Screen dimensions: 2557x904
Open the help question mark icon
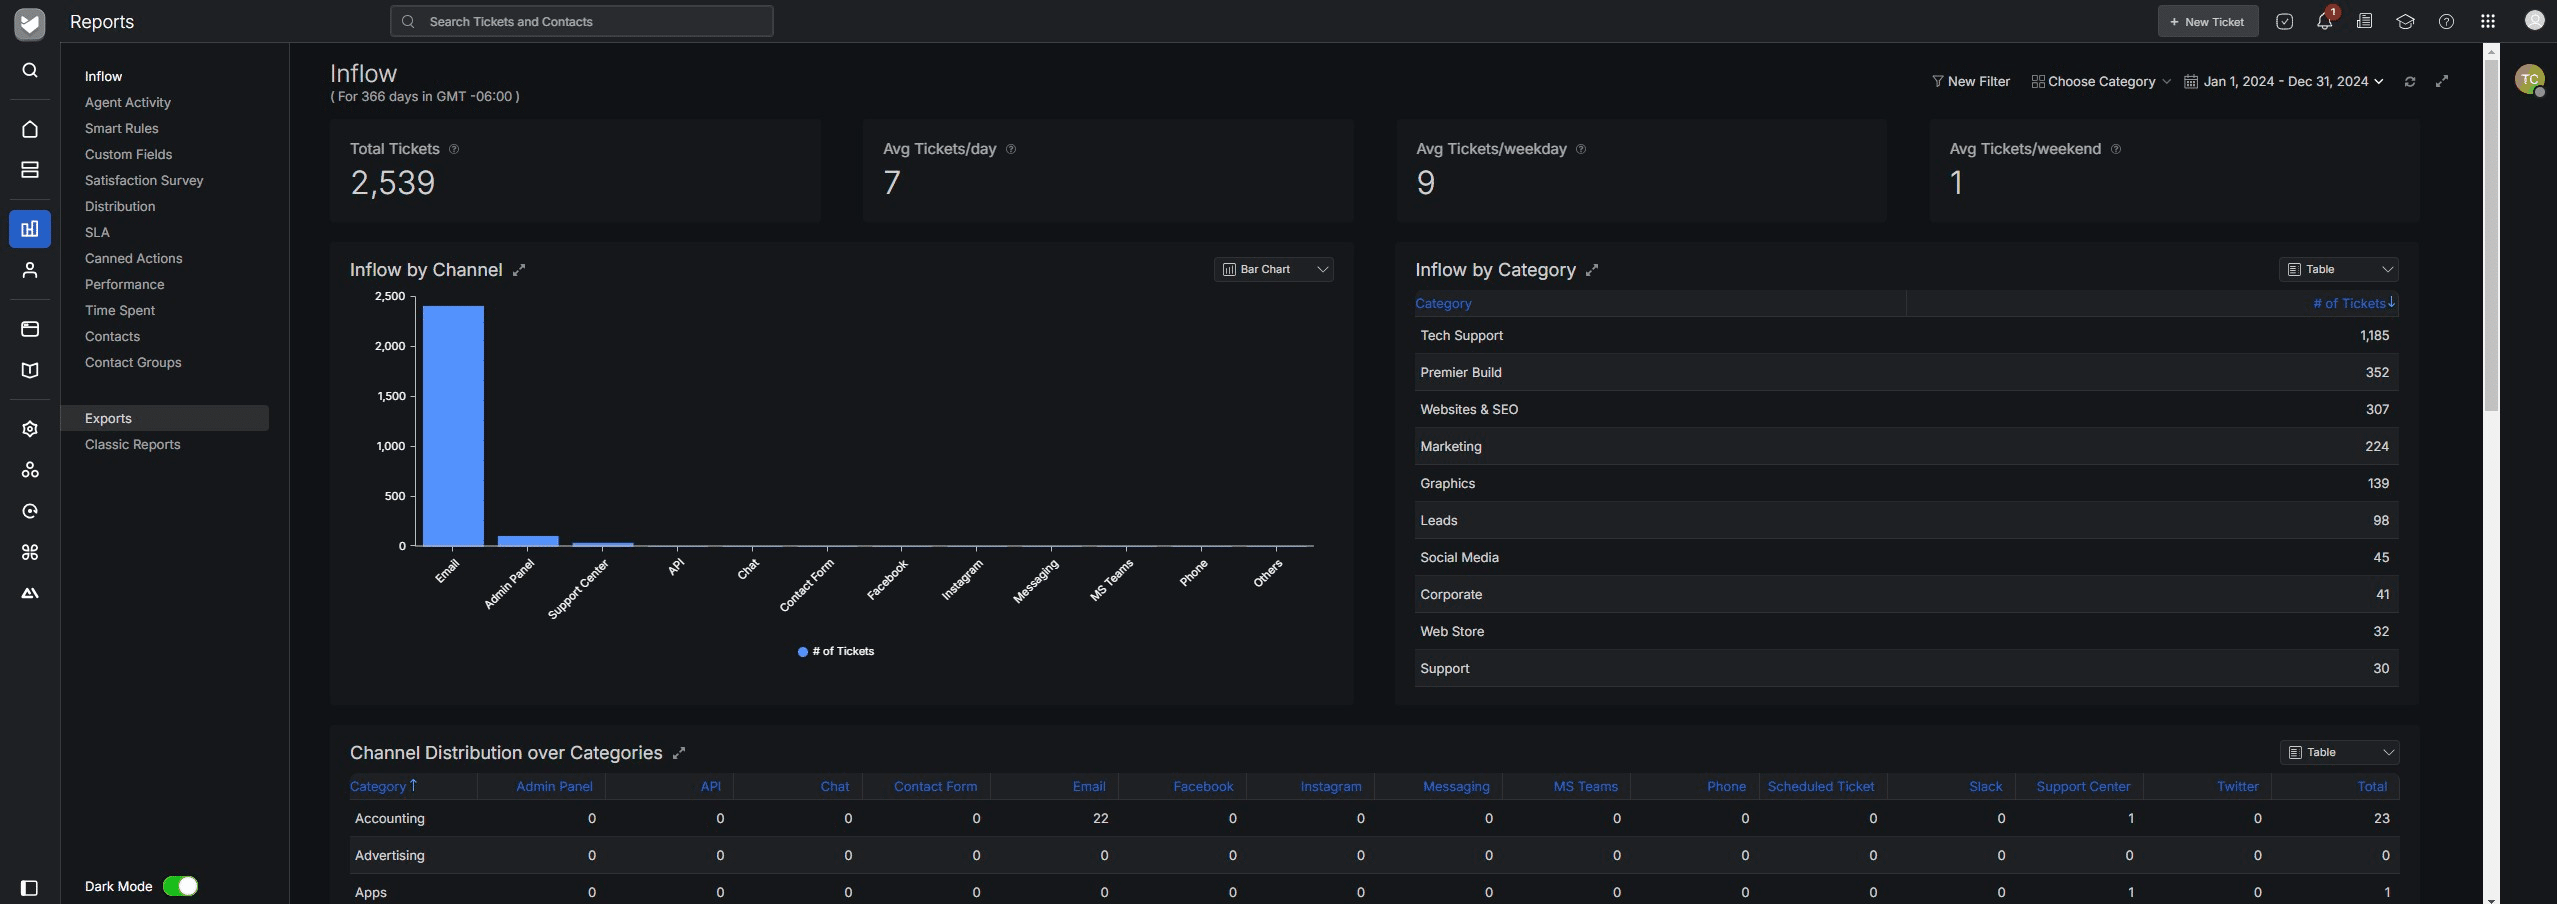tap(2446, 22)
